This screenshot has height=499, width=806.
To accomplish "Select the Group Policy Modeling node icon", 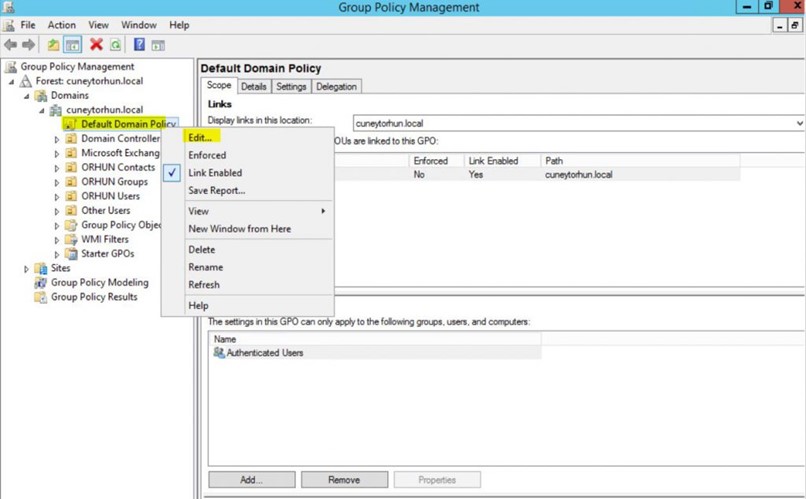I will [41, 283].
